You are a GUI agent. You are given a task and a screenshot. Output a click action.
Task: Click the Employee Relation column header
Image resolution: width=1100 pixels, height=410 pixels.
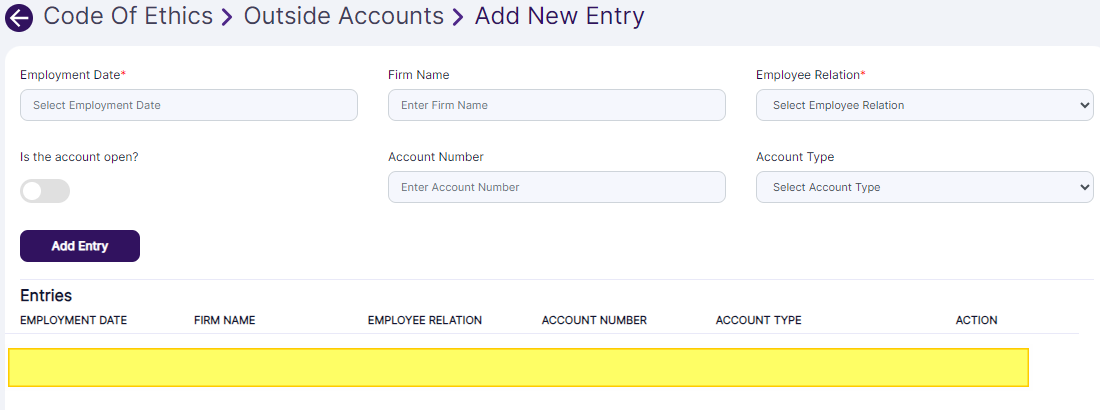point(425,320)
